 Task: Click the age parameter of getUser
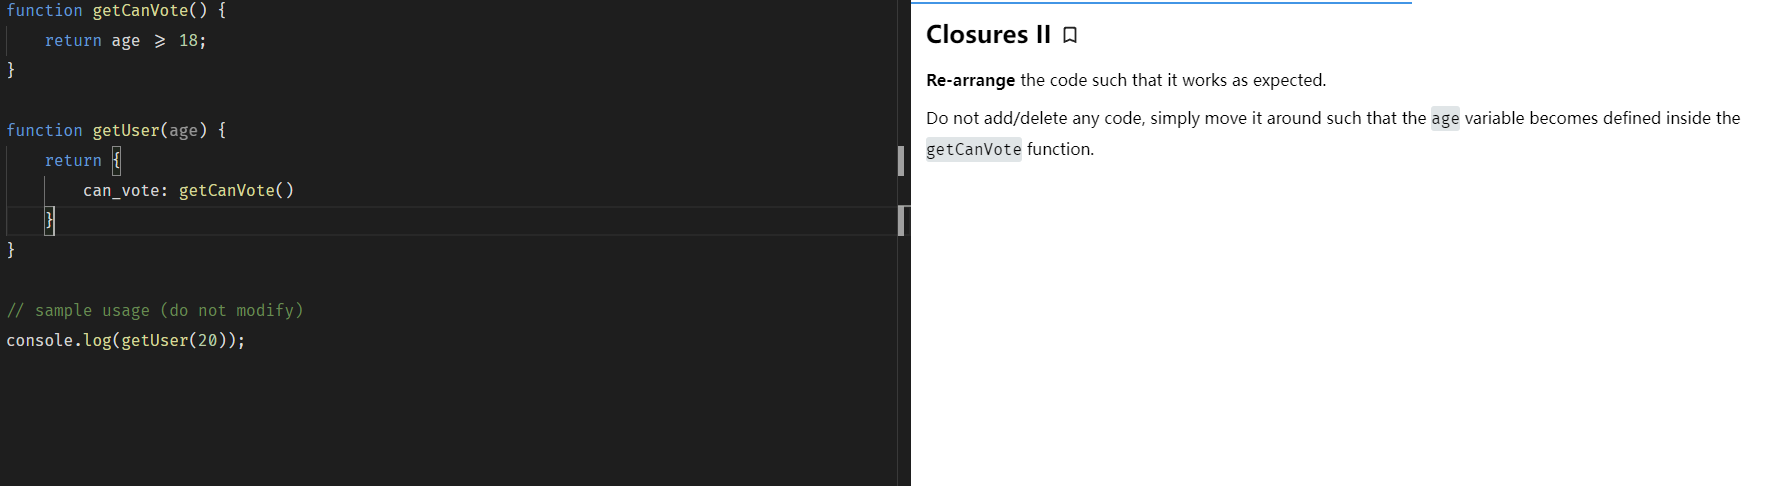[x=183, y=131]
